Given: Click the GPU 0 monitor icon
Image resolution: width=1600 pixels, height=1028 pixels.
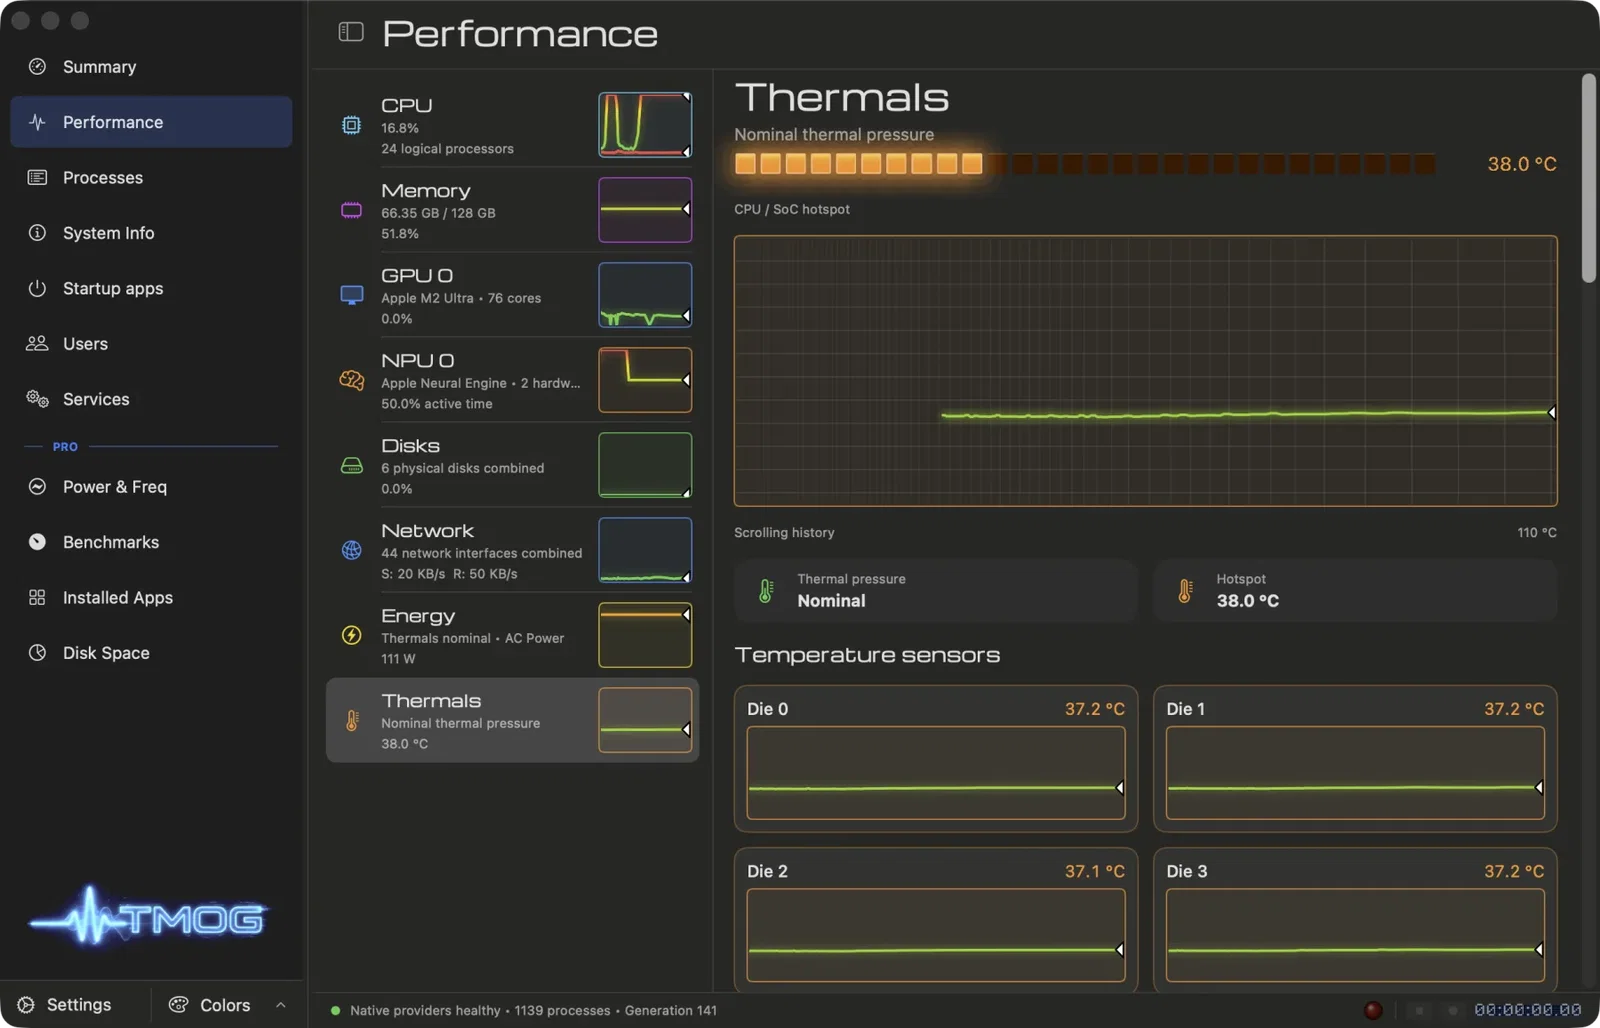Looking at the screenshot, I should click(x=351, y=295).
